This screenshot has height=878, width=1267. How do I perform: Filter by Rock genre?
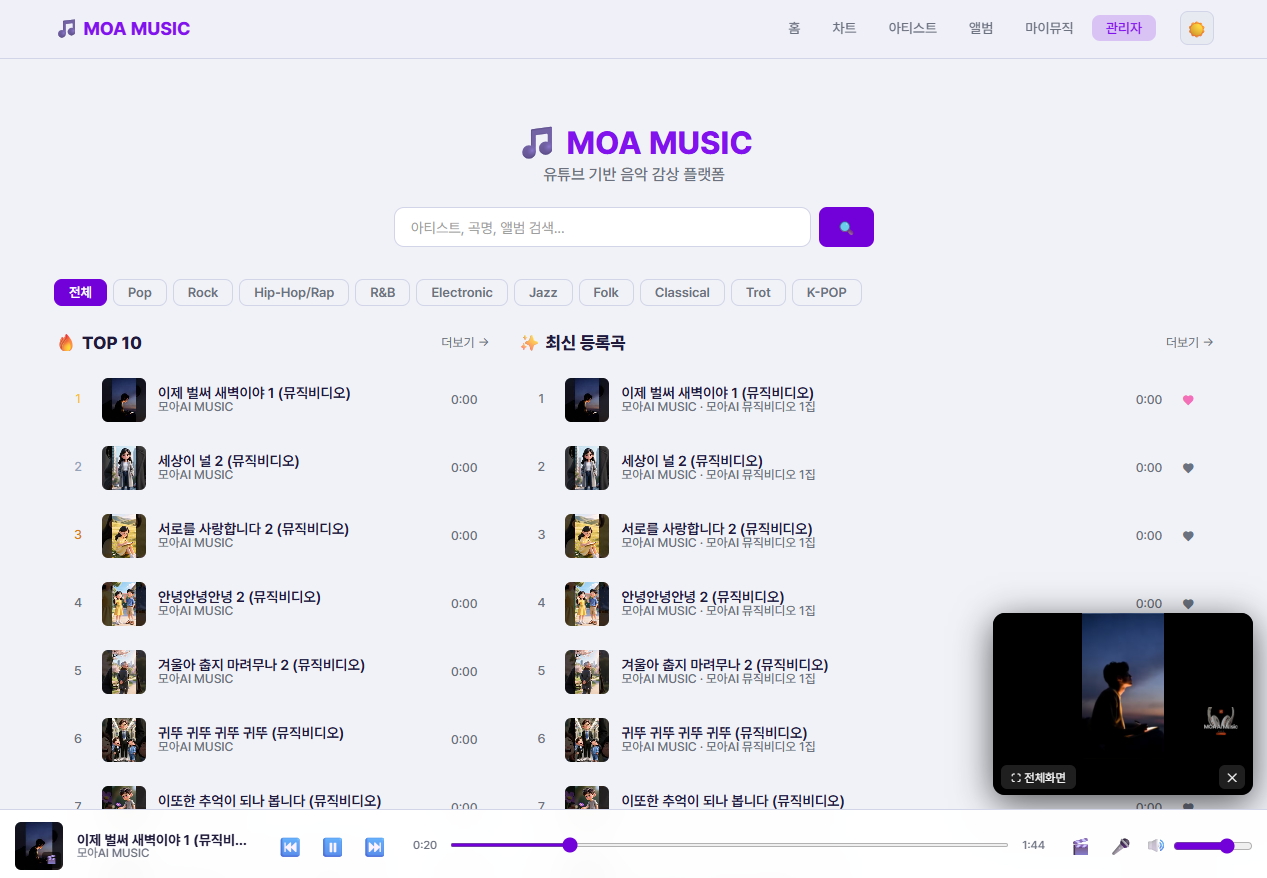(203, 292)
